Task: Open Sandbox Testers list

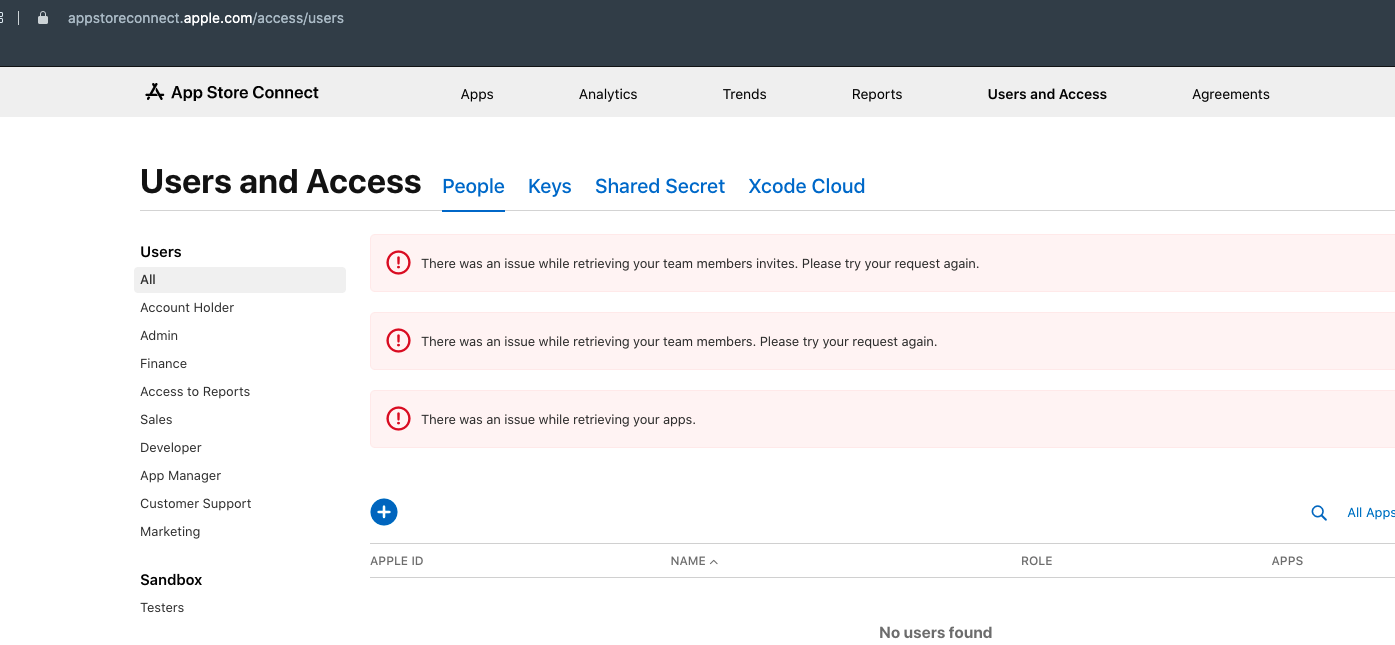Action: click(x=162, y=608)
